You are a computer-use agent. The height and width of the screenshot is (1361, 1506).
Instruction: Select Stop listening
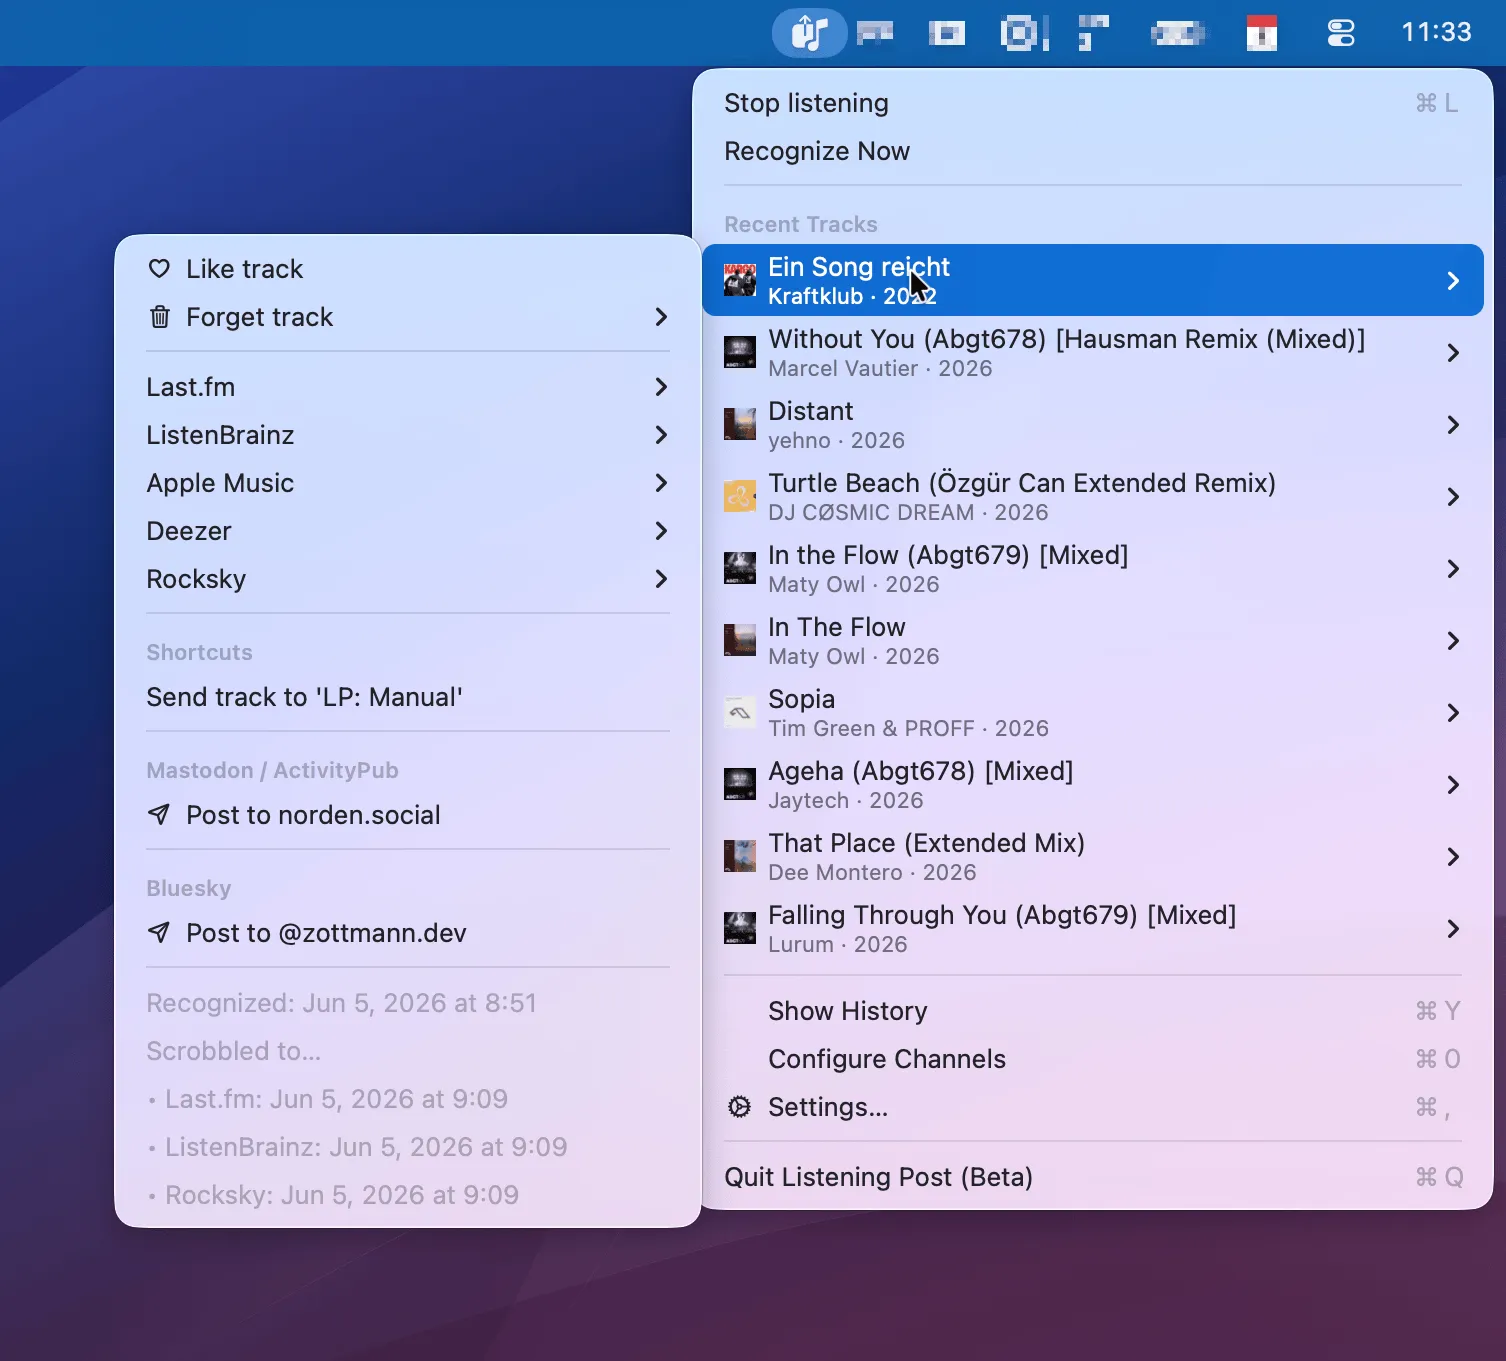(1093, 103)
